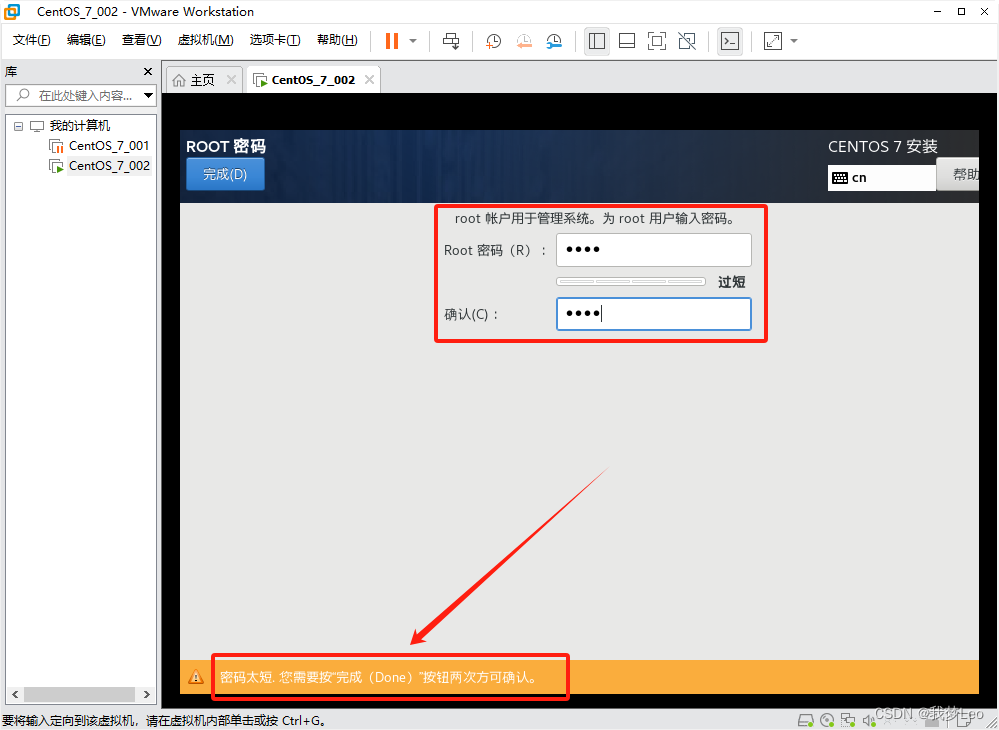Click the warning triangle in the orange bar
The height and width of the screenshot is (730, 999).
pyautogui.click(x=196, y=676)
